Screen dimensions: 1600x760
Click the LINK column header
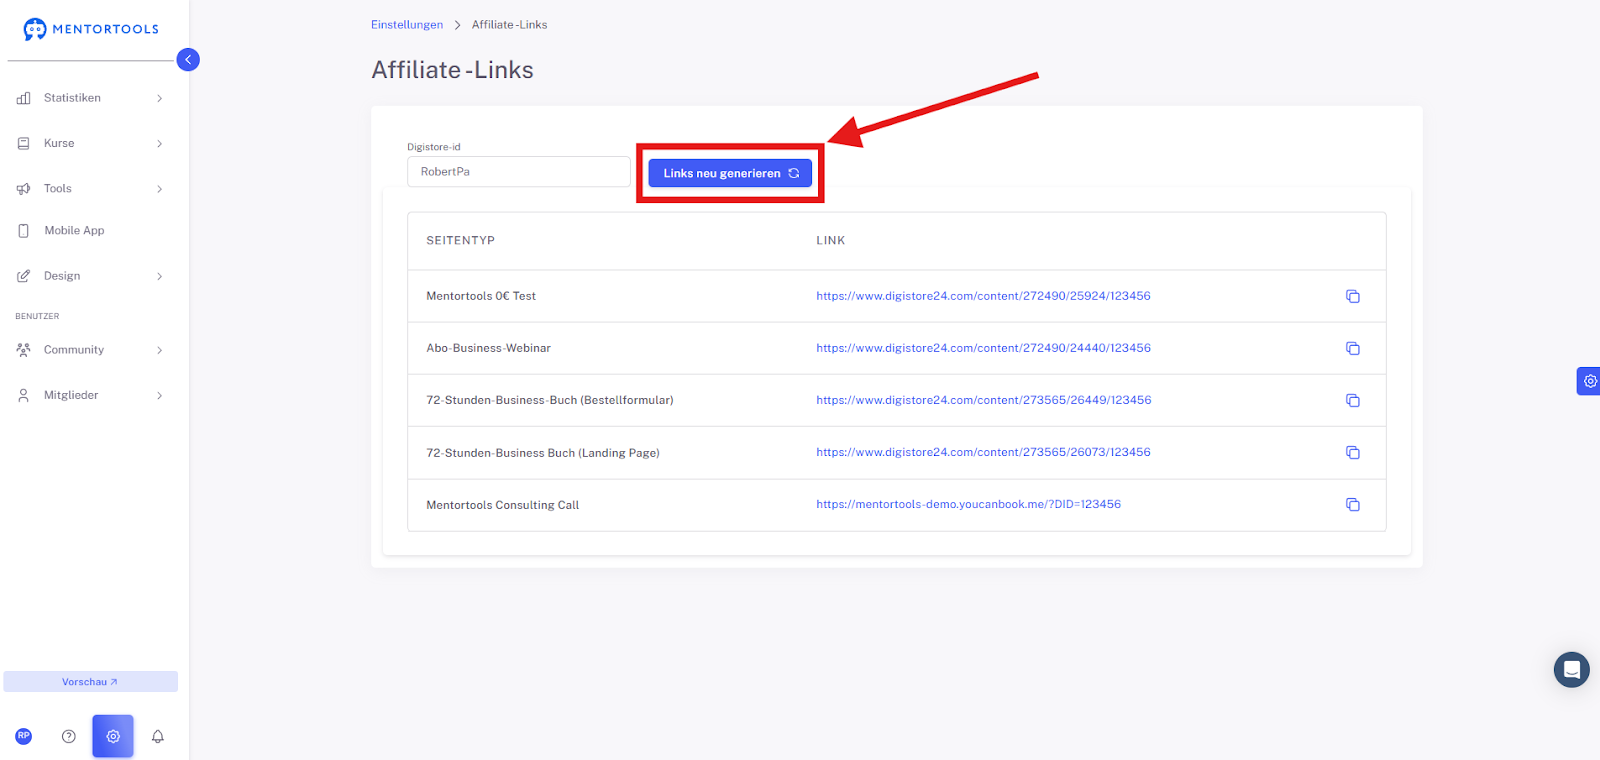tap(831, 241)
